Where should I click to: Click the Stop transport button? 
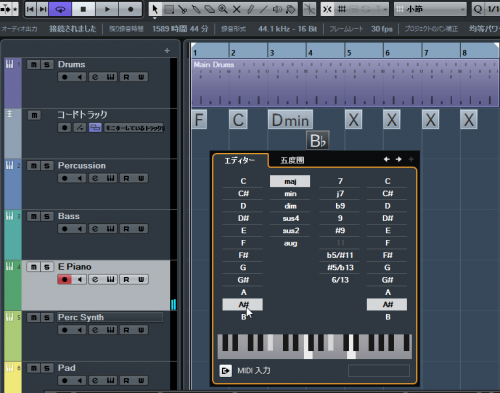pyautogui.click(x=83, y=9)
